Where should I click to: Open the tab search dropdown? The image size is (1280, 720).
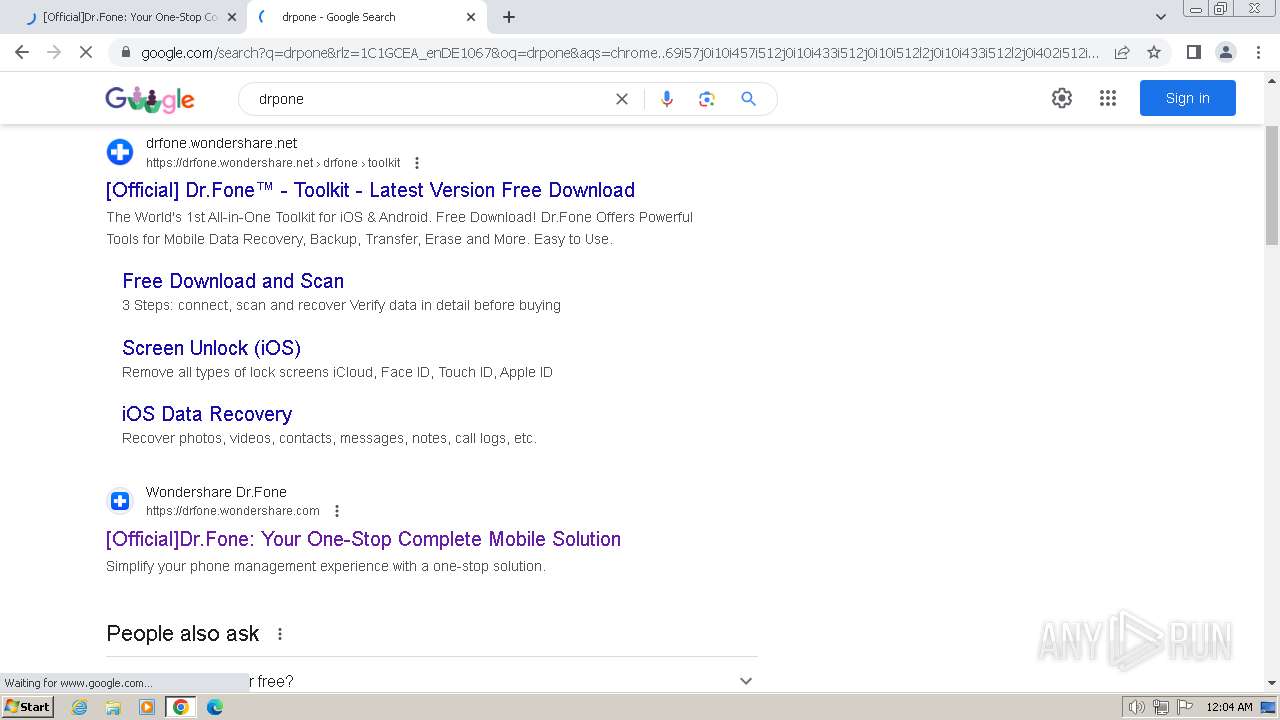[1161, 17]
